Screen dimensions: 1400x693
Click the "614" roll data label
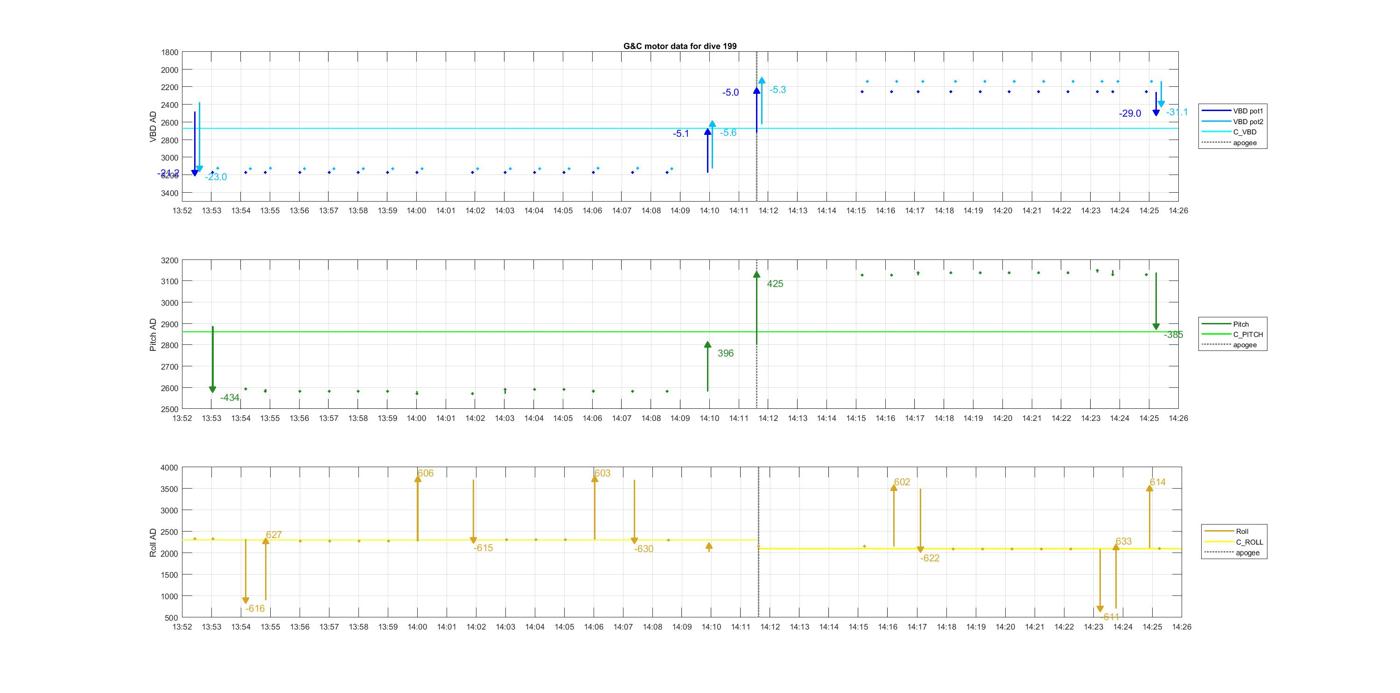point(1157,482)
